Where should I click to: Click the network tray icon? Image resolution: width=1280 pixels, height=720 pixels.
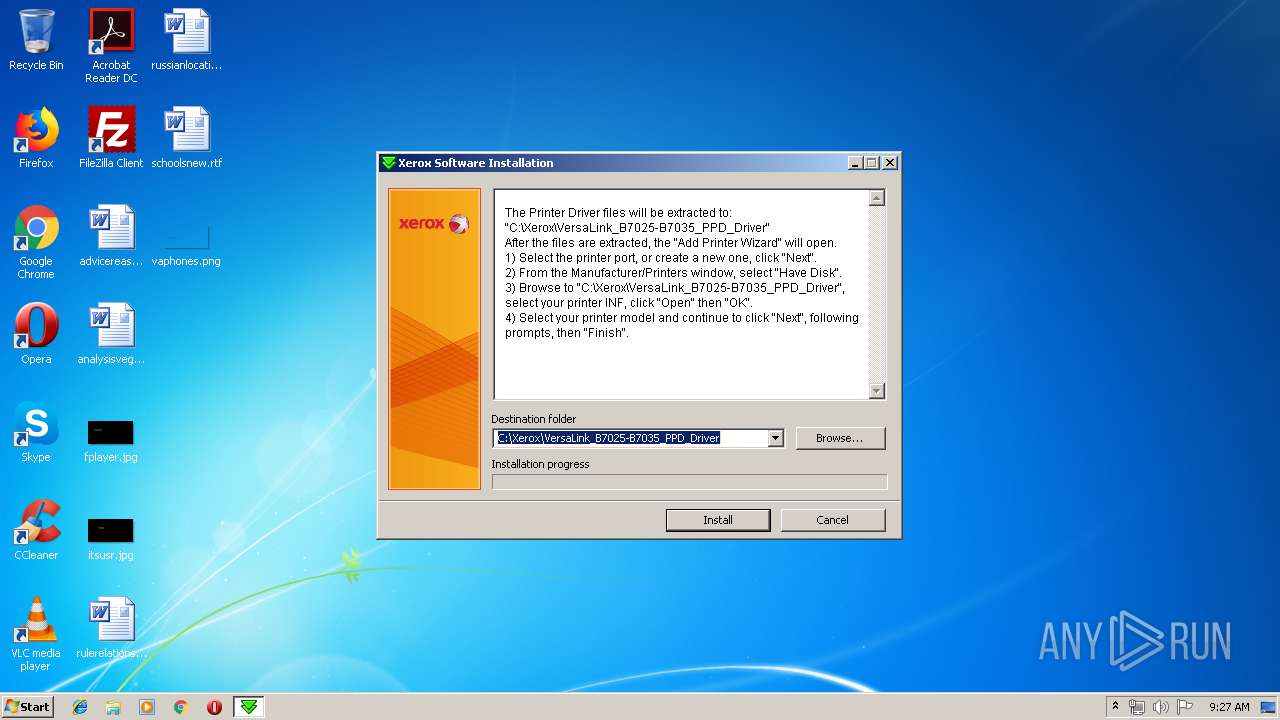1137,707
